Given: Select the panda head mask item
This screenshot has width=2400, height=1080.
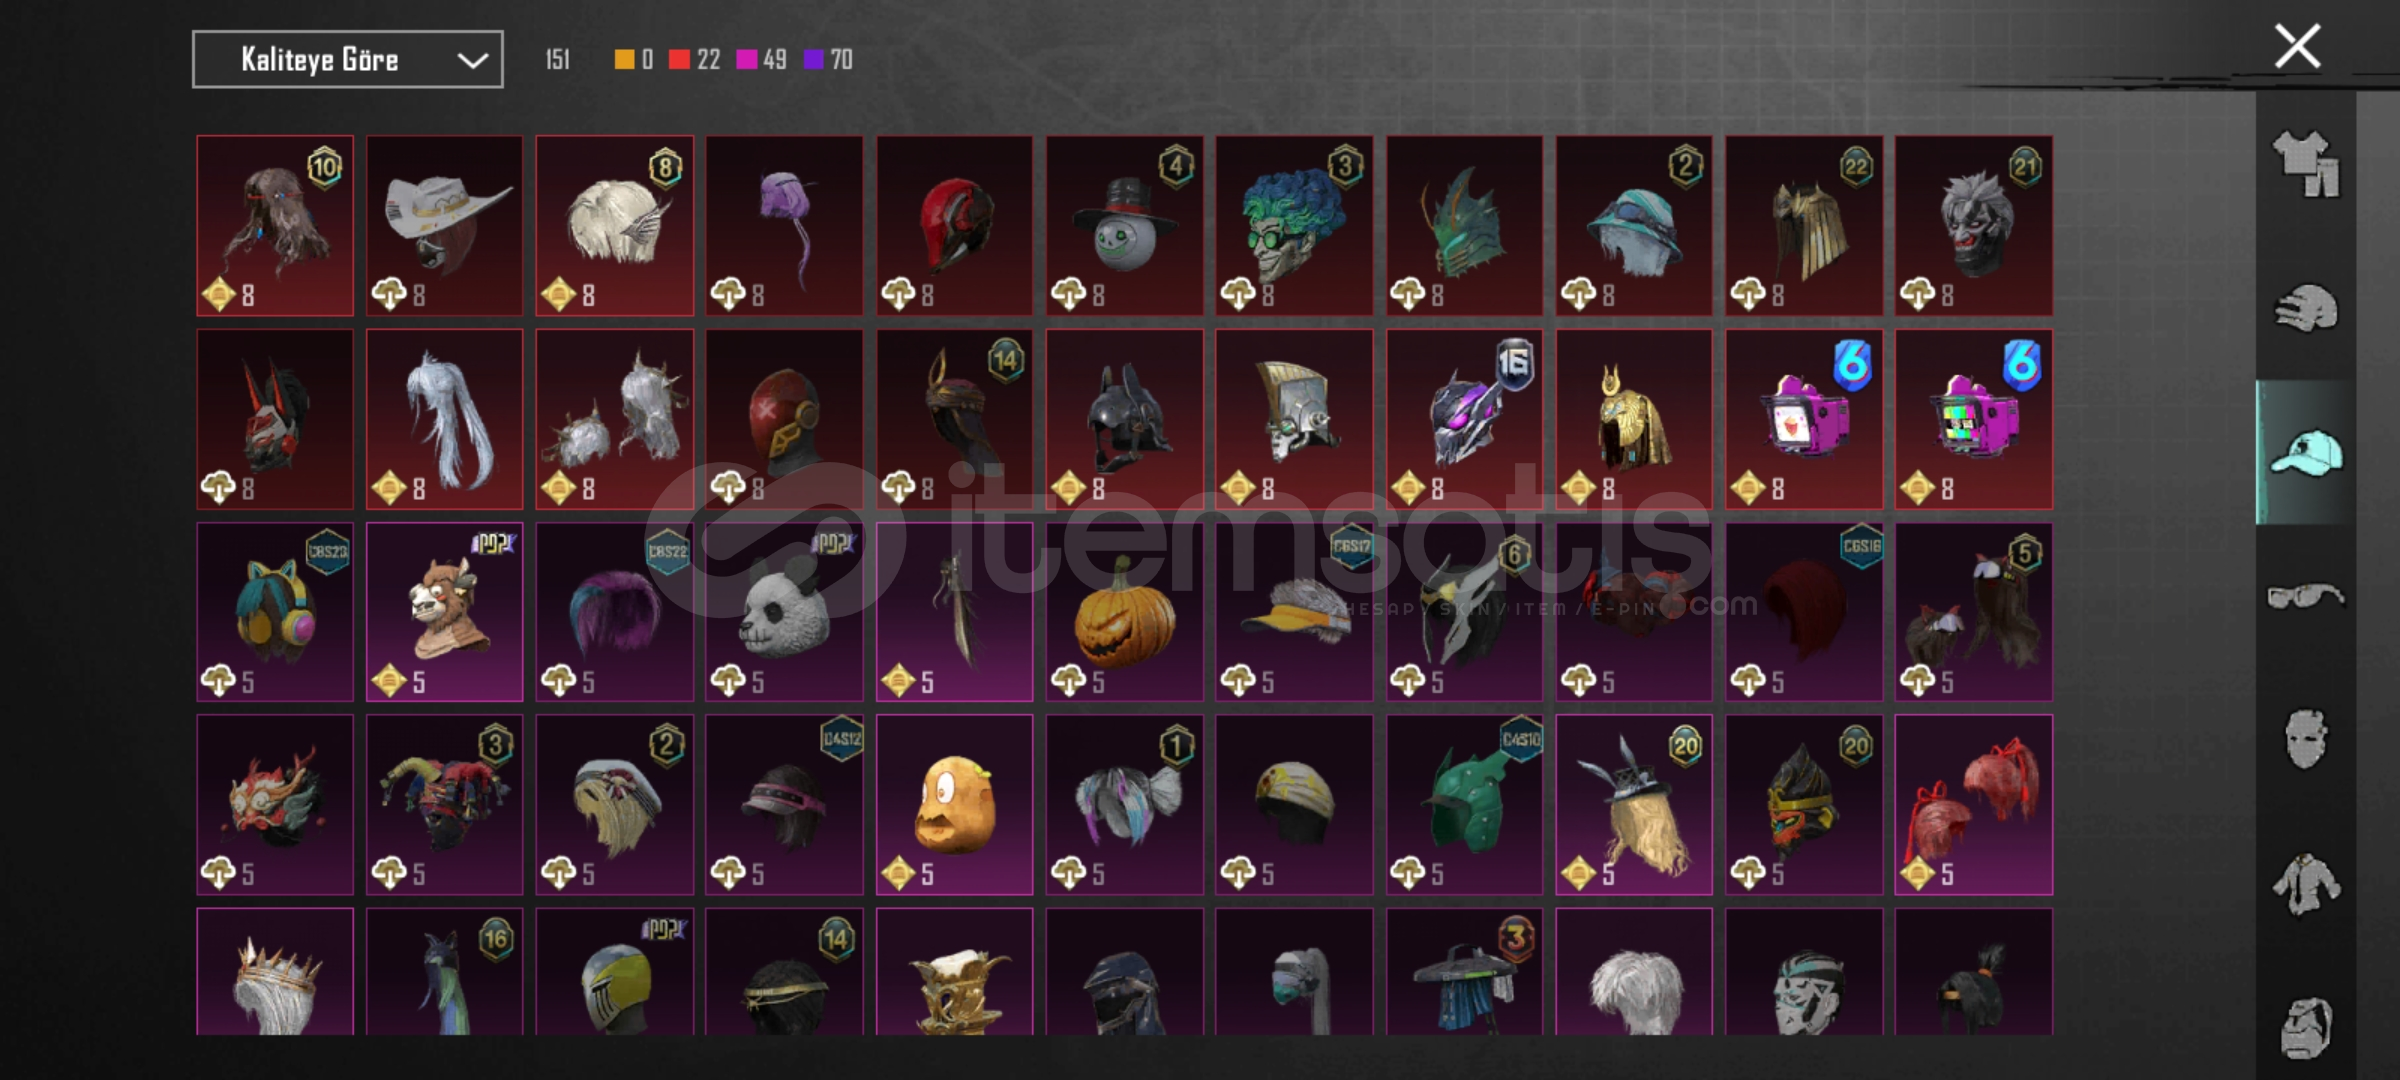Looking at the screenshot, I should [784, 612].
